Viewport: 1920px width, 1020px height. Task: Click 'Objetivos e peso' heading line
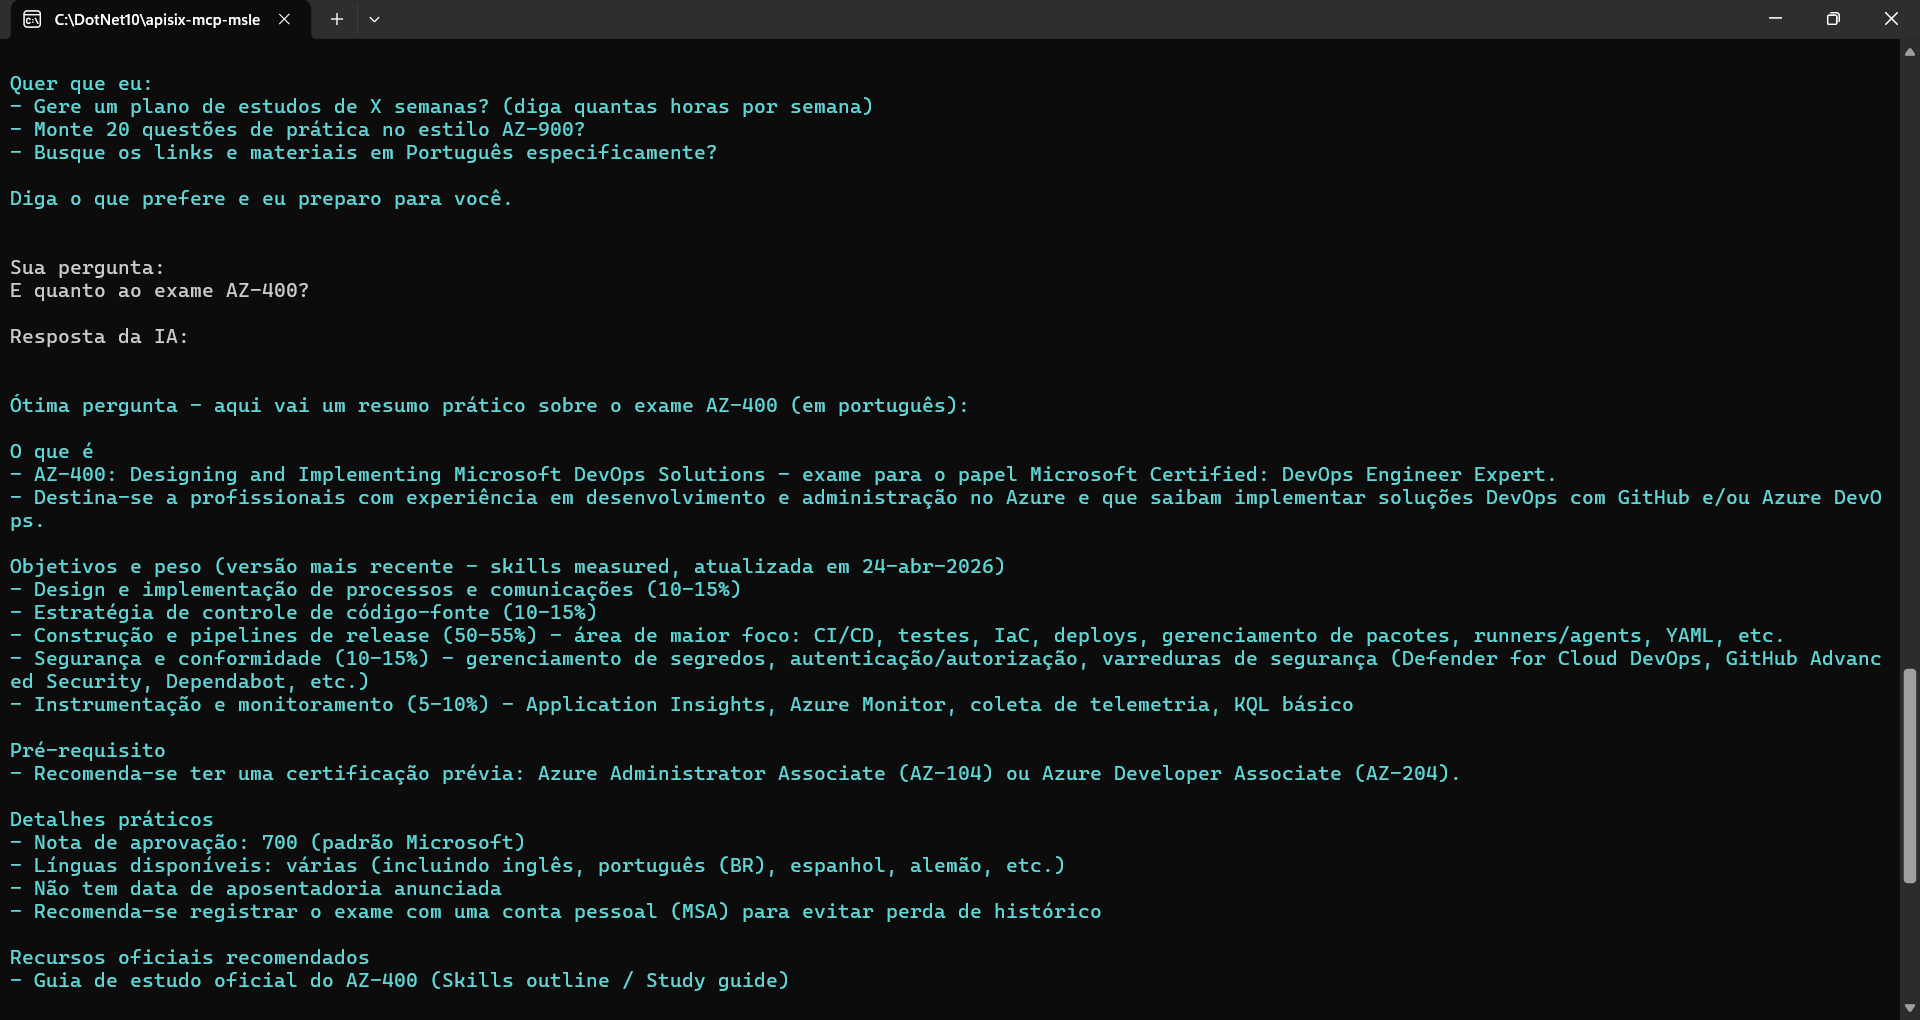point(507,567)
